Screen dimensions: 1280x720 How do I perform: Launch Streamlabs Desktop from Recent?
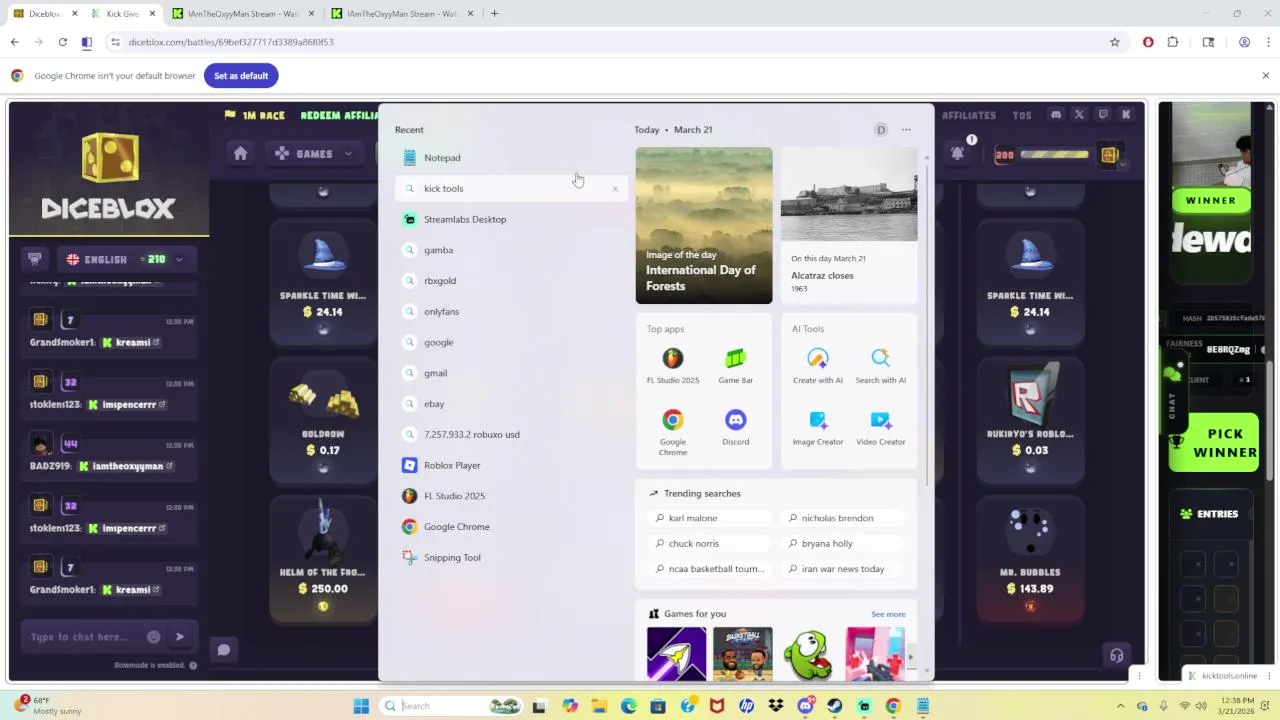click(x=510, y=219)
